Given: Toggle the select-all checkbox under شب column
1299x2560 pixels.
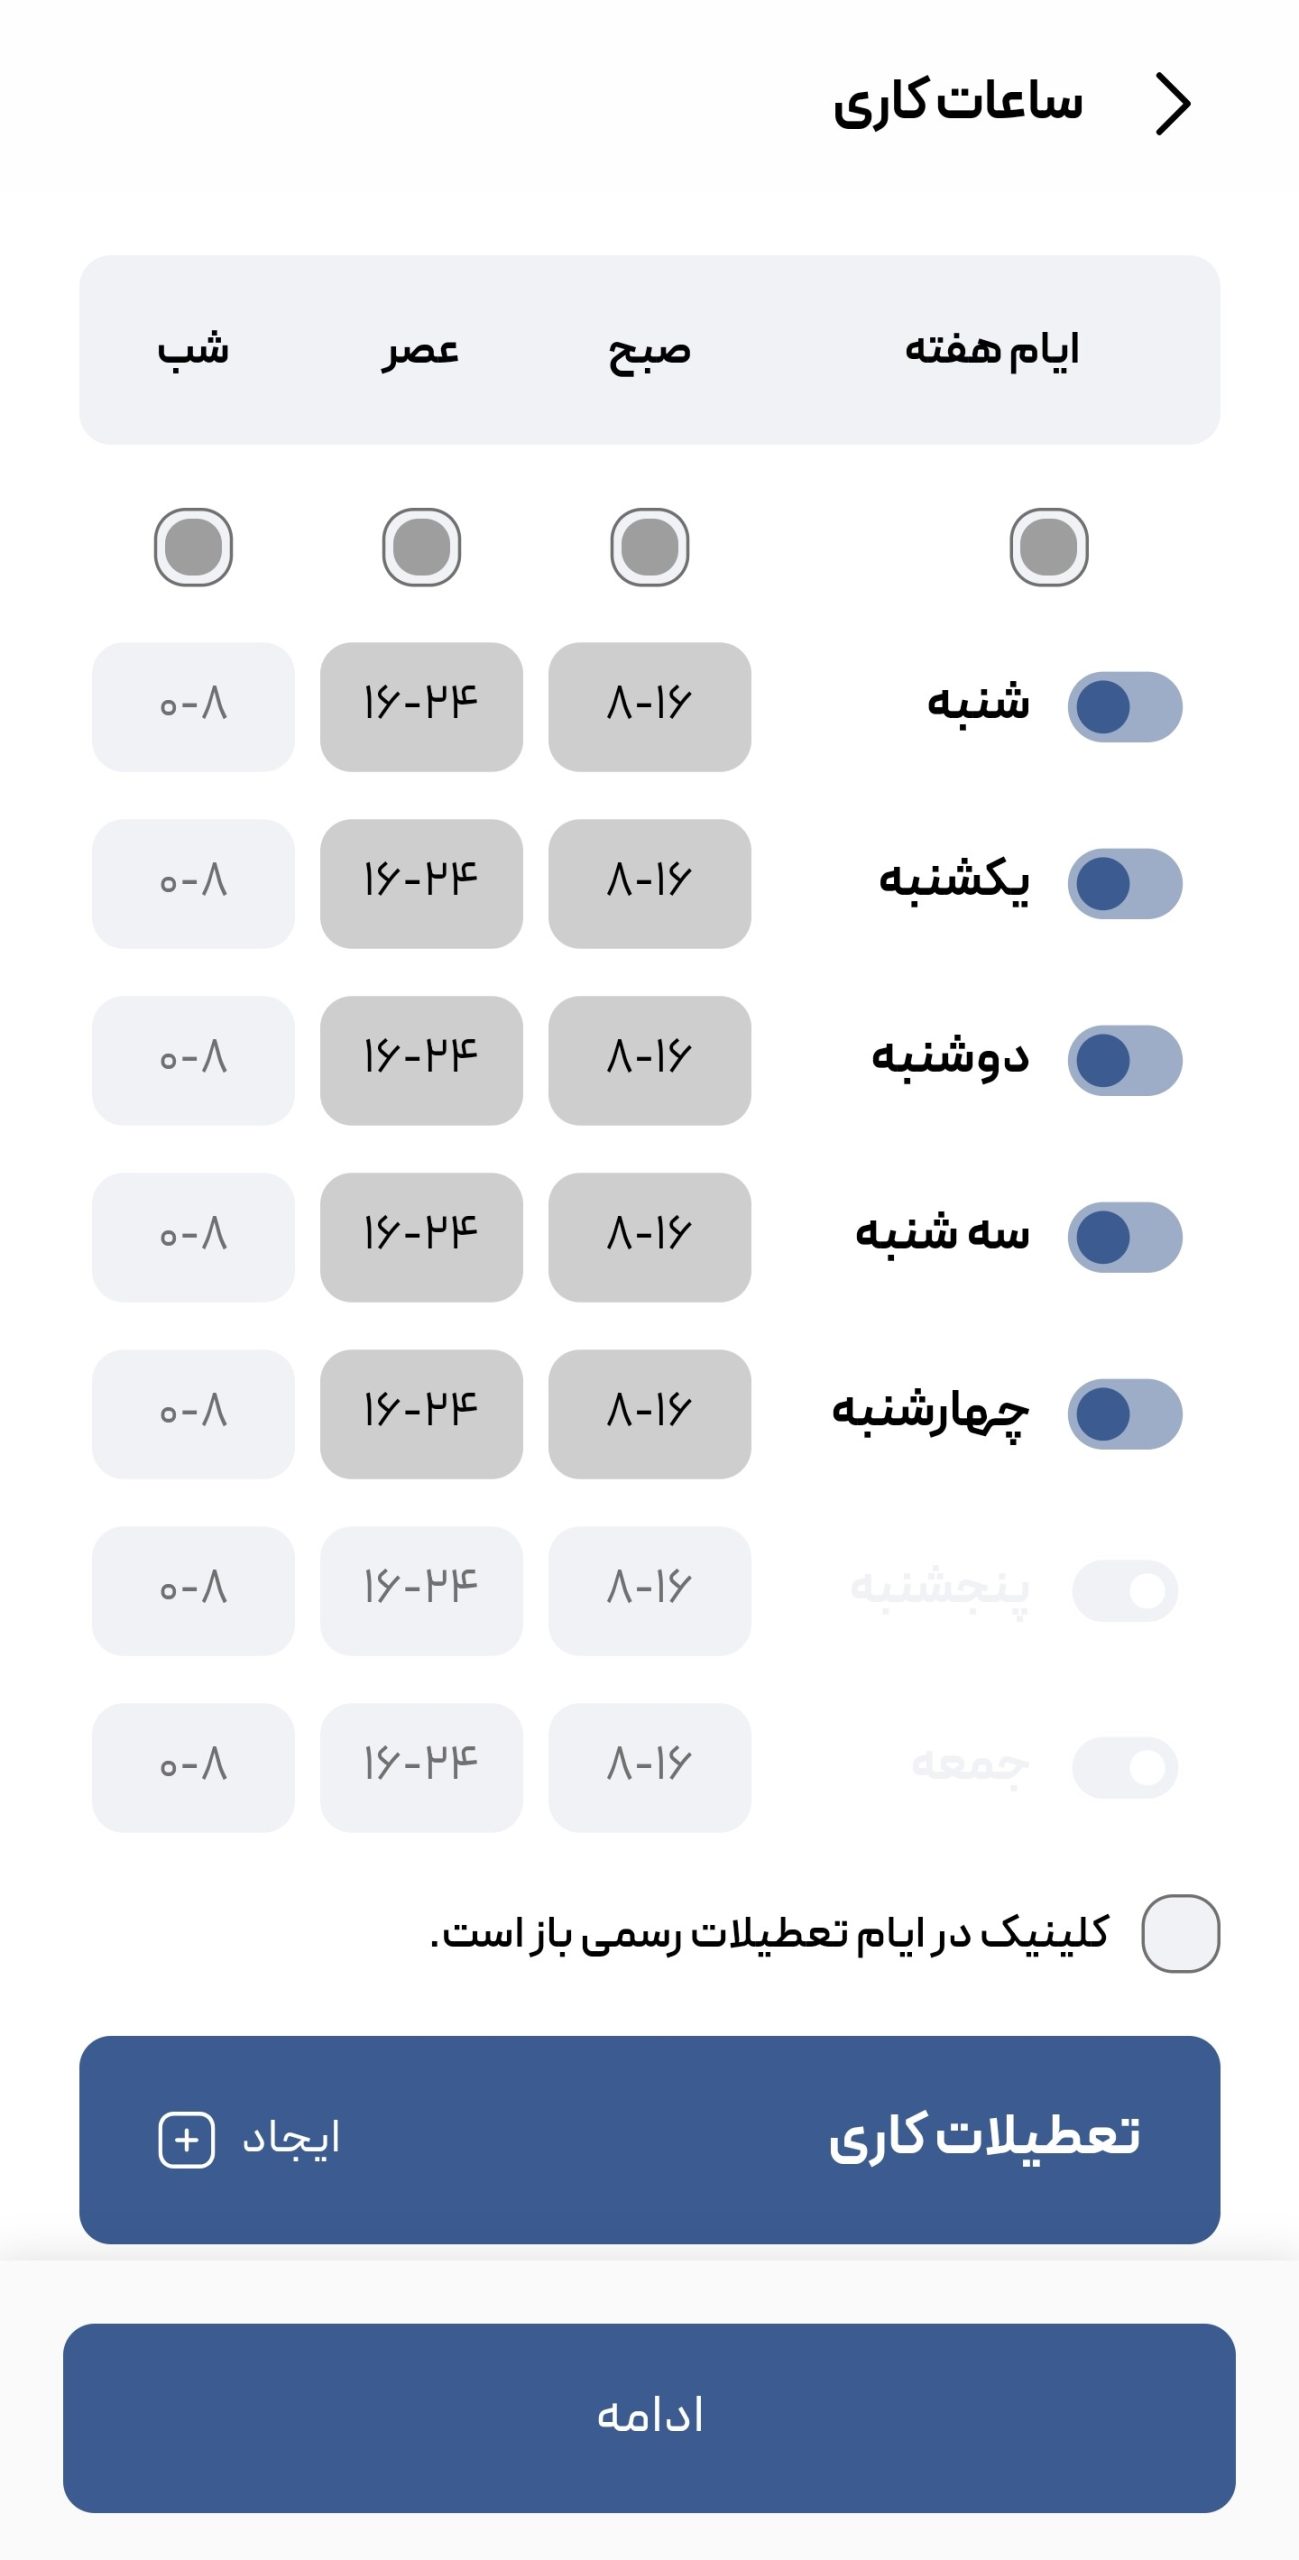Looking at the screenshot, I should pos(193,547).
